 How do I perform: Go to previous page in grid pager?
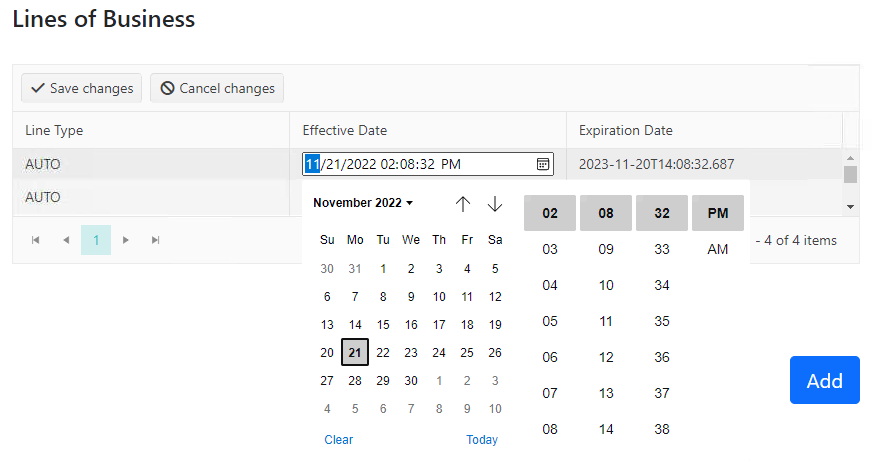66,240
